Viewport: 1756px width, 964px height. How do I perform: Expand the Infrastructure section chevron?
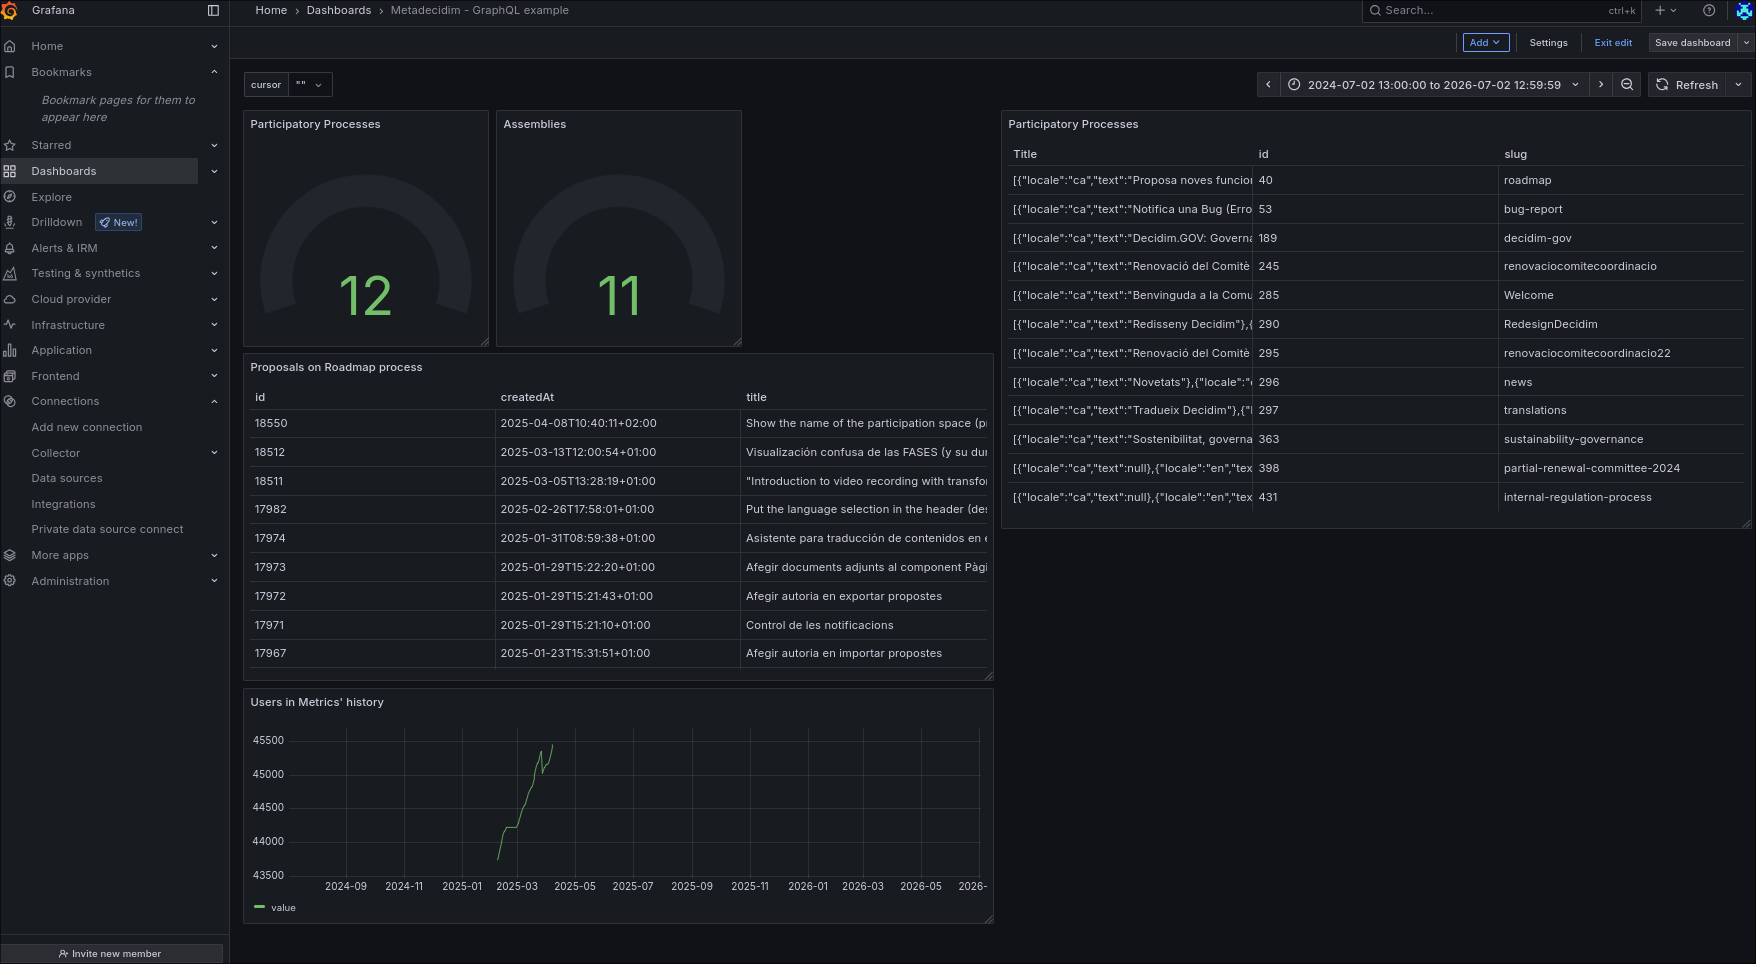[213, 324]
